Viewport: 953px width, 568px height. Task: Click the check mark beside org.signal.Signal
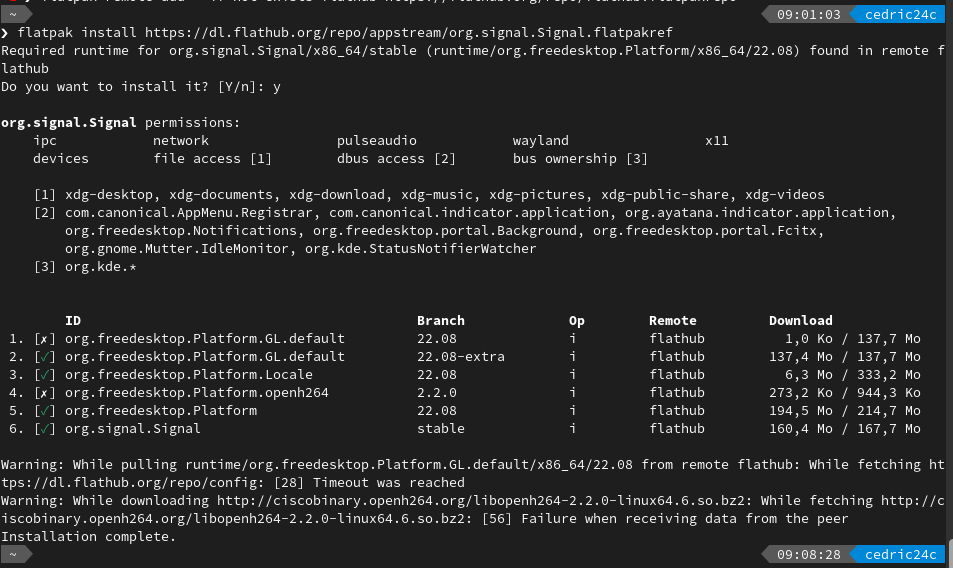[44, 429]
